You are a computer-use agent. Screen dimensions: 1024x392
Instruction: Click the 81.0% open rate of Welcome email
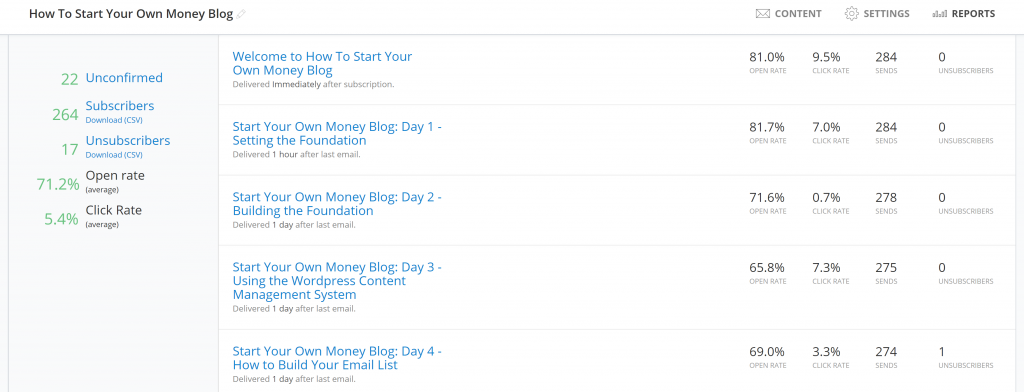(x=767, y=57)
